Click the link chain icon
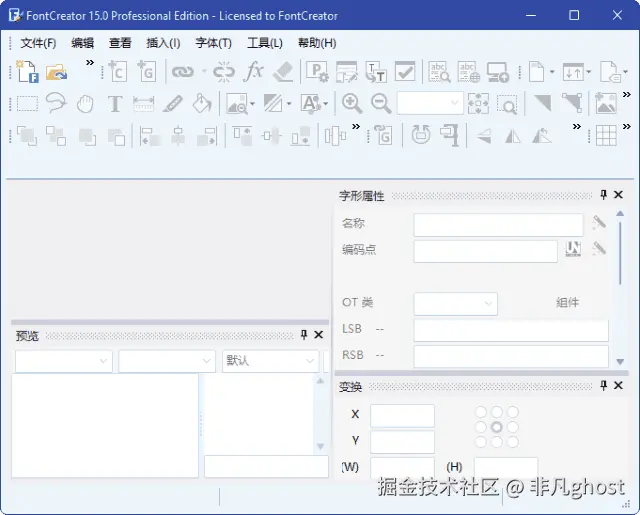640x515 pixels. point(182,72)
